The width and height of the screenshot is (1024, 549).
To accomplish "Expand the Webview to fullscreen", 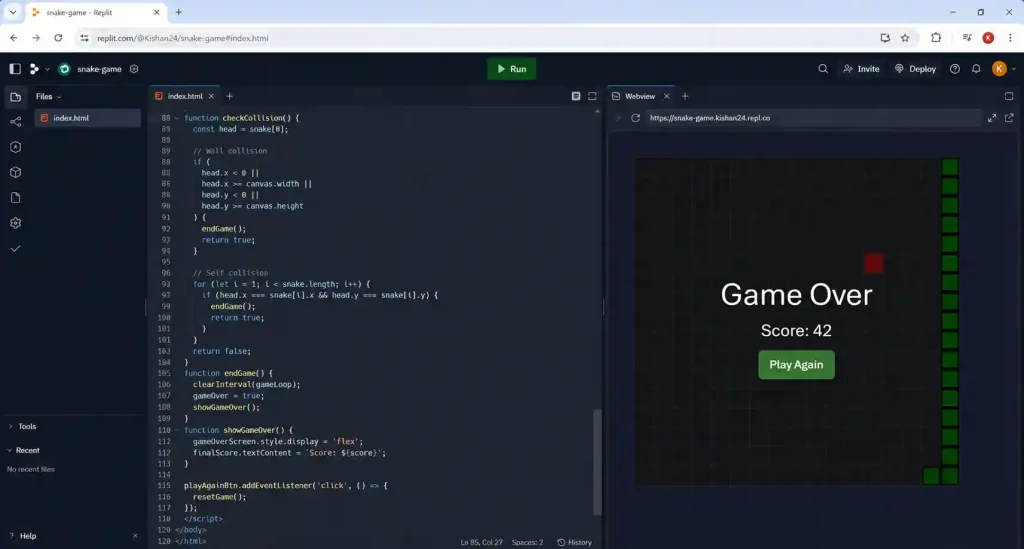I will pos(992,118).
